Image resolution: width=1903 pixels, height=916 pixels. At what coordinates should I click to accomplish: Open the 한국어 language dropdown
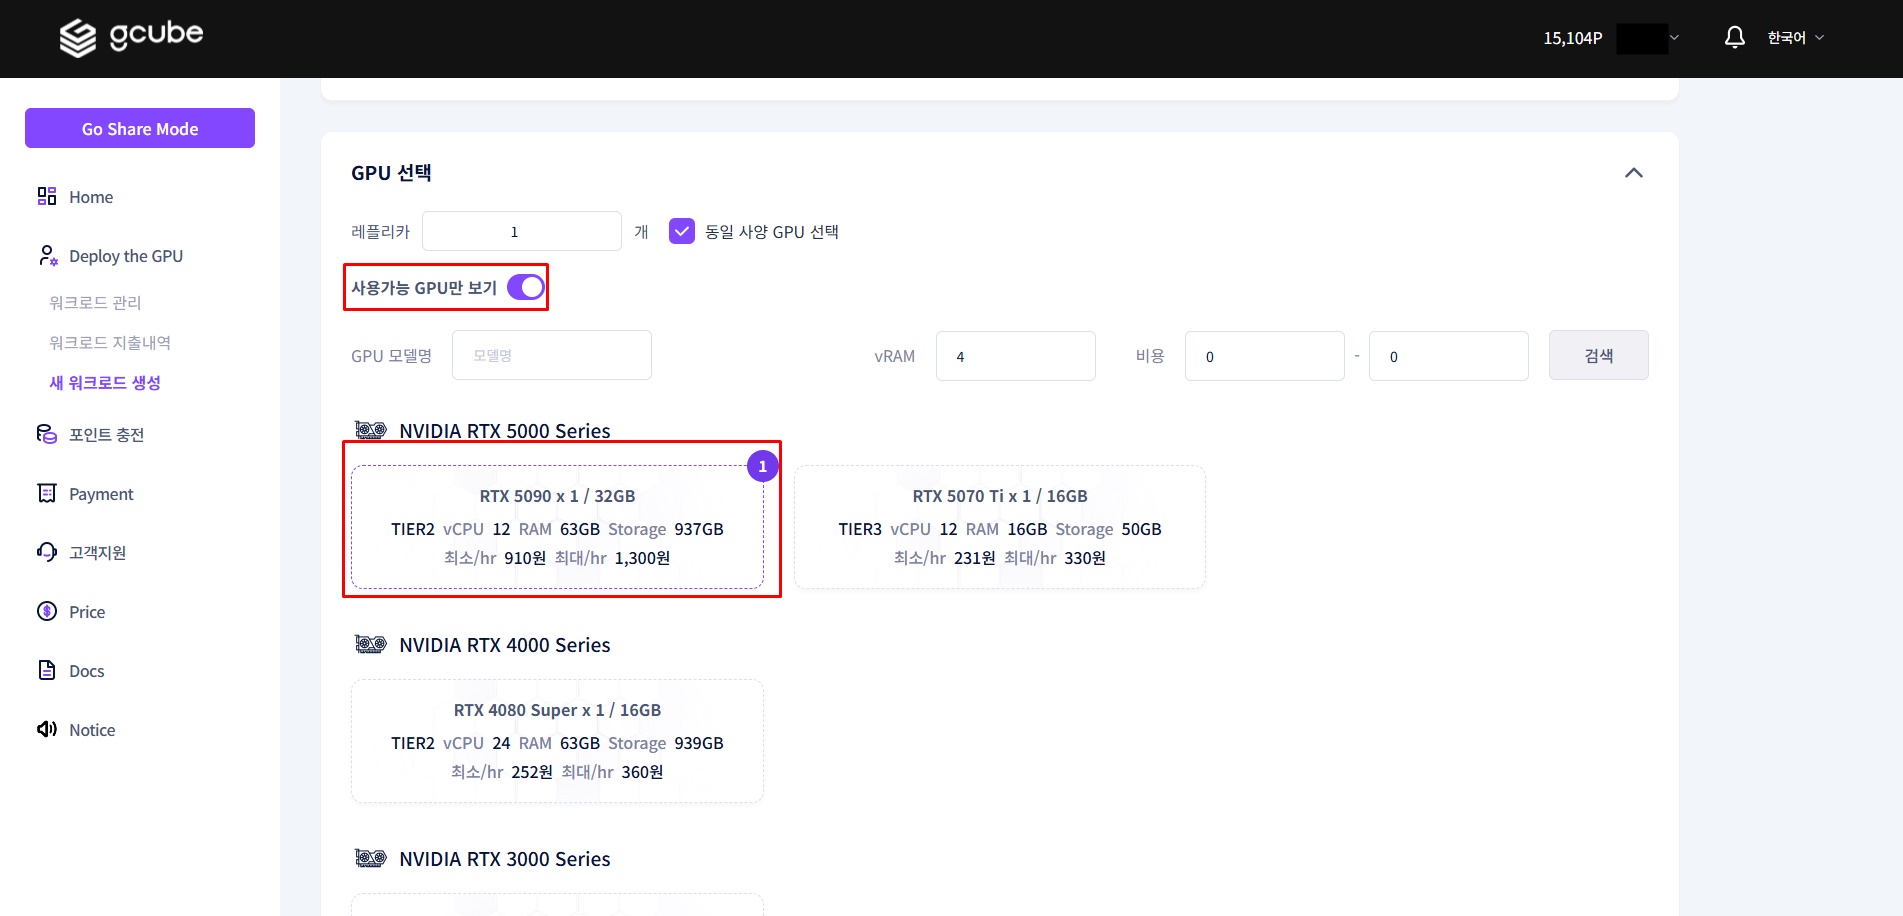click(x=1796, y=38)
